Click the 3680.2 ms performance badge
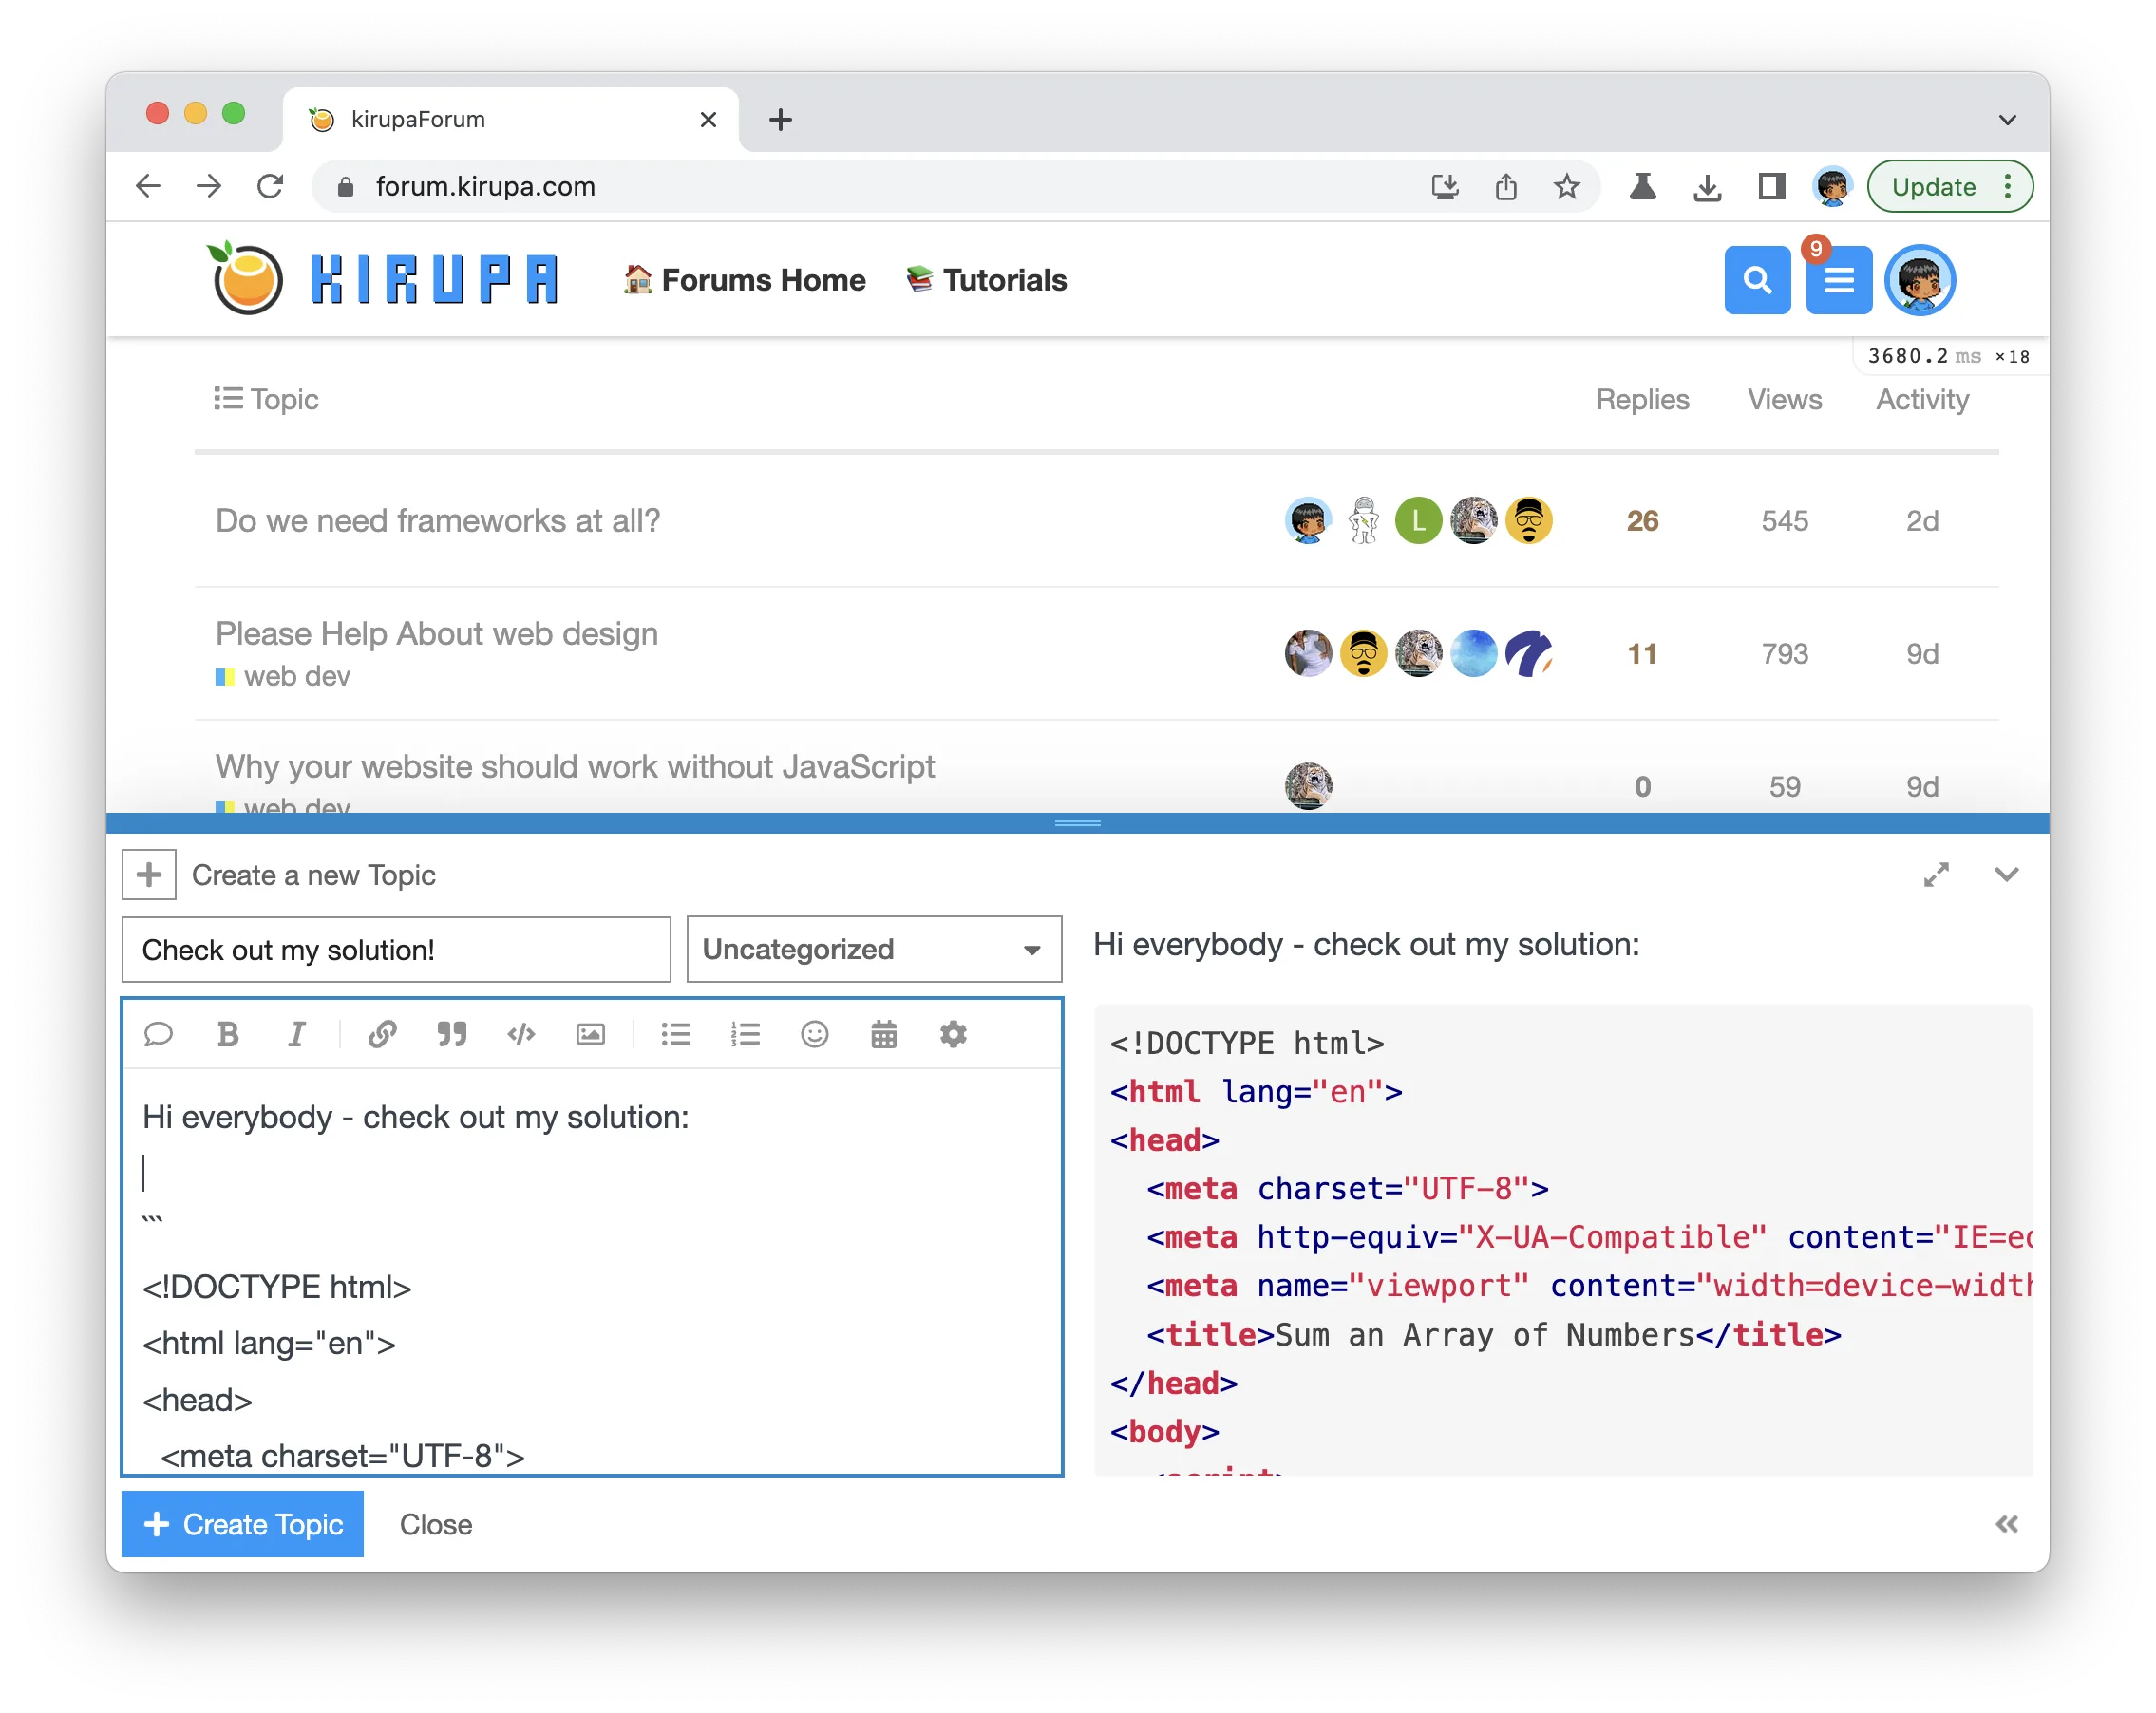This screenshot has height=1713, width=2156. coord(1948,356)
